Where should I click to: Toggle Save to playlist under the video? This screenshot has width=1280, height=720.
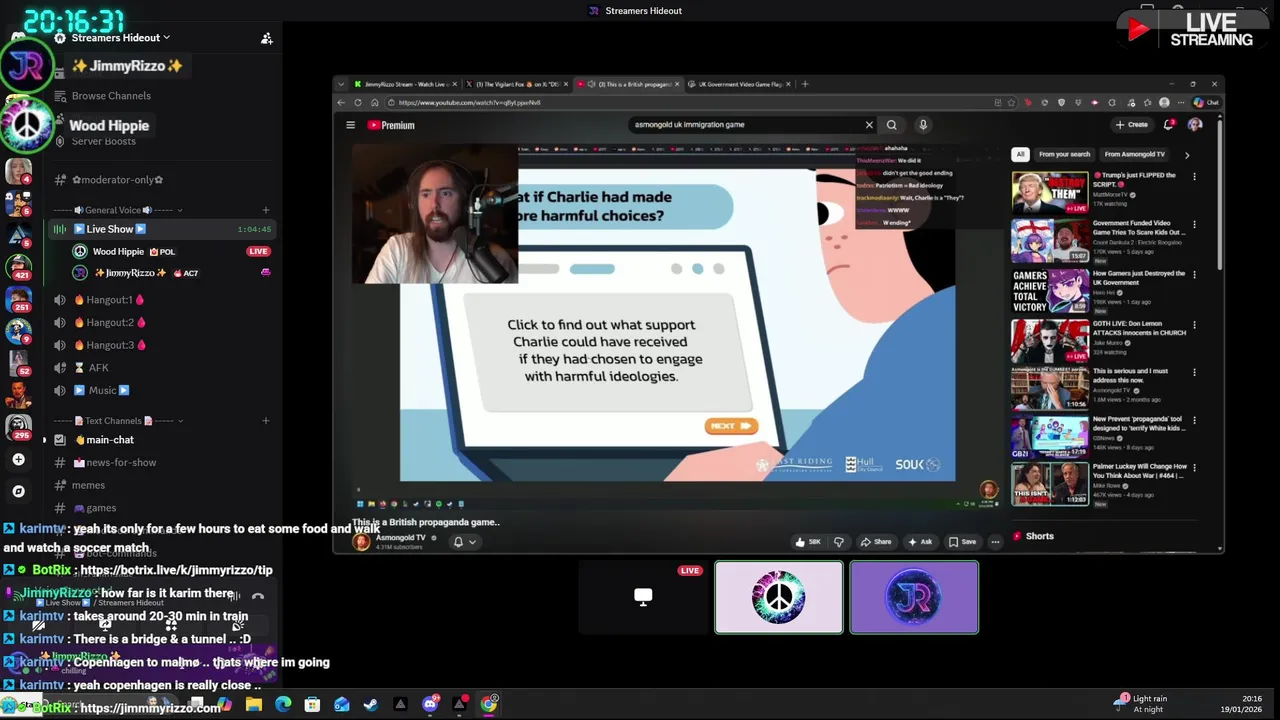(962, 542)
